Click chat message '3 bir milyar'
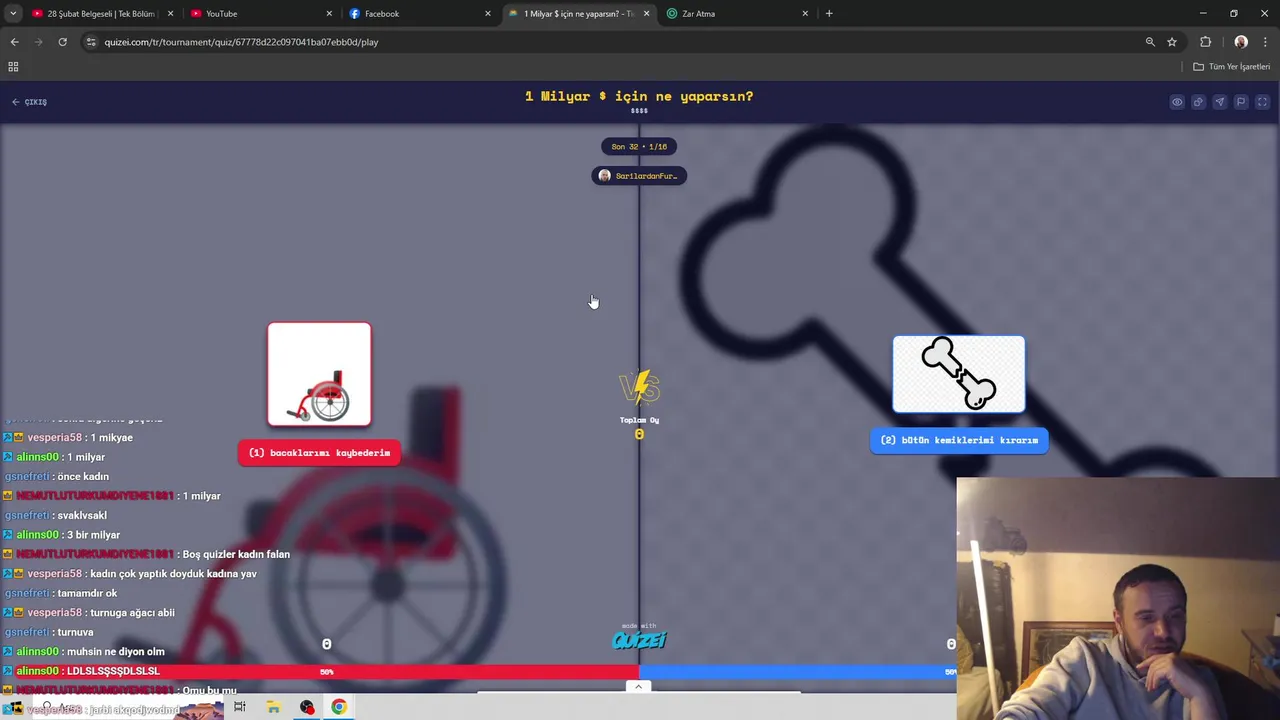Image resolution: width=1280 pixels, height=720 pixels. 93,535
